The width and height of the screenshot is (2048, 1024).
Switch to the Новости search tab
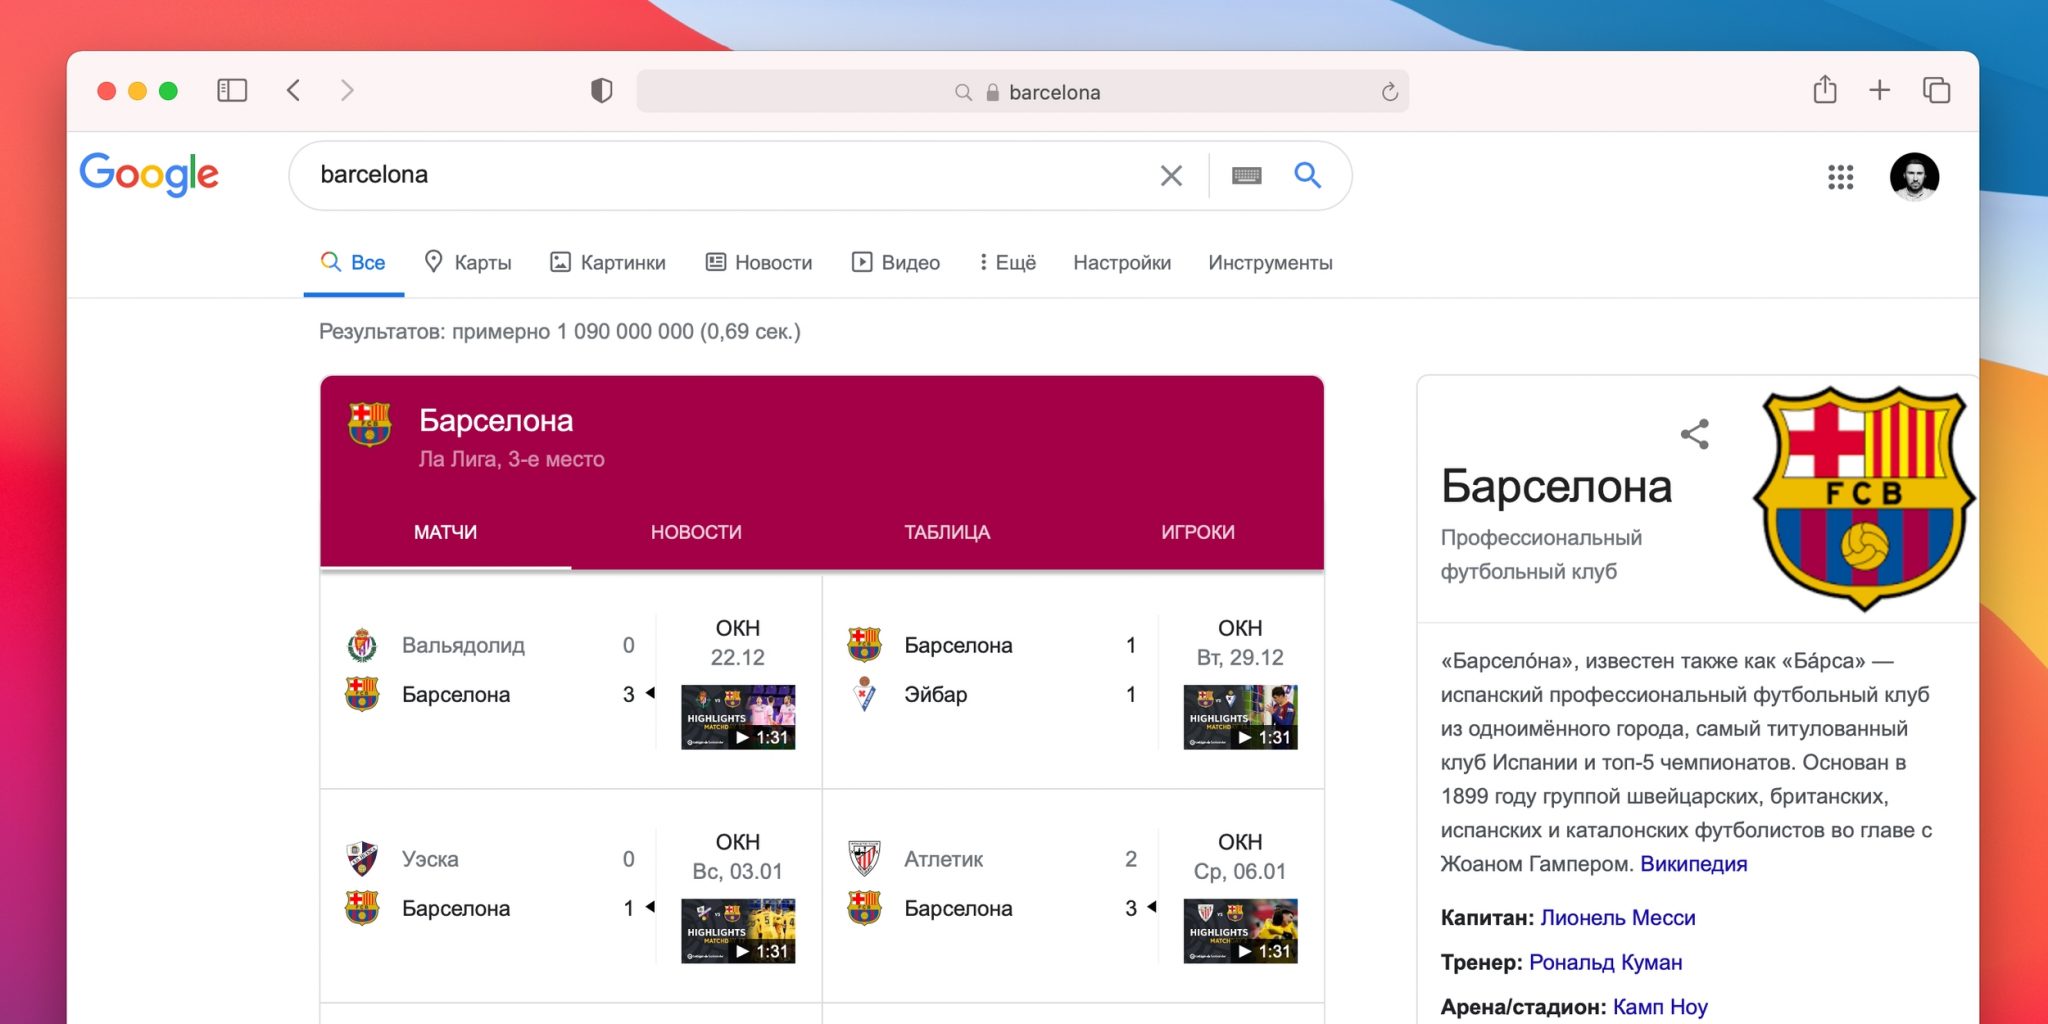tap(759, 263)
